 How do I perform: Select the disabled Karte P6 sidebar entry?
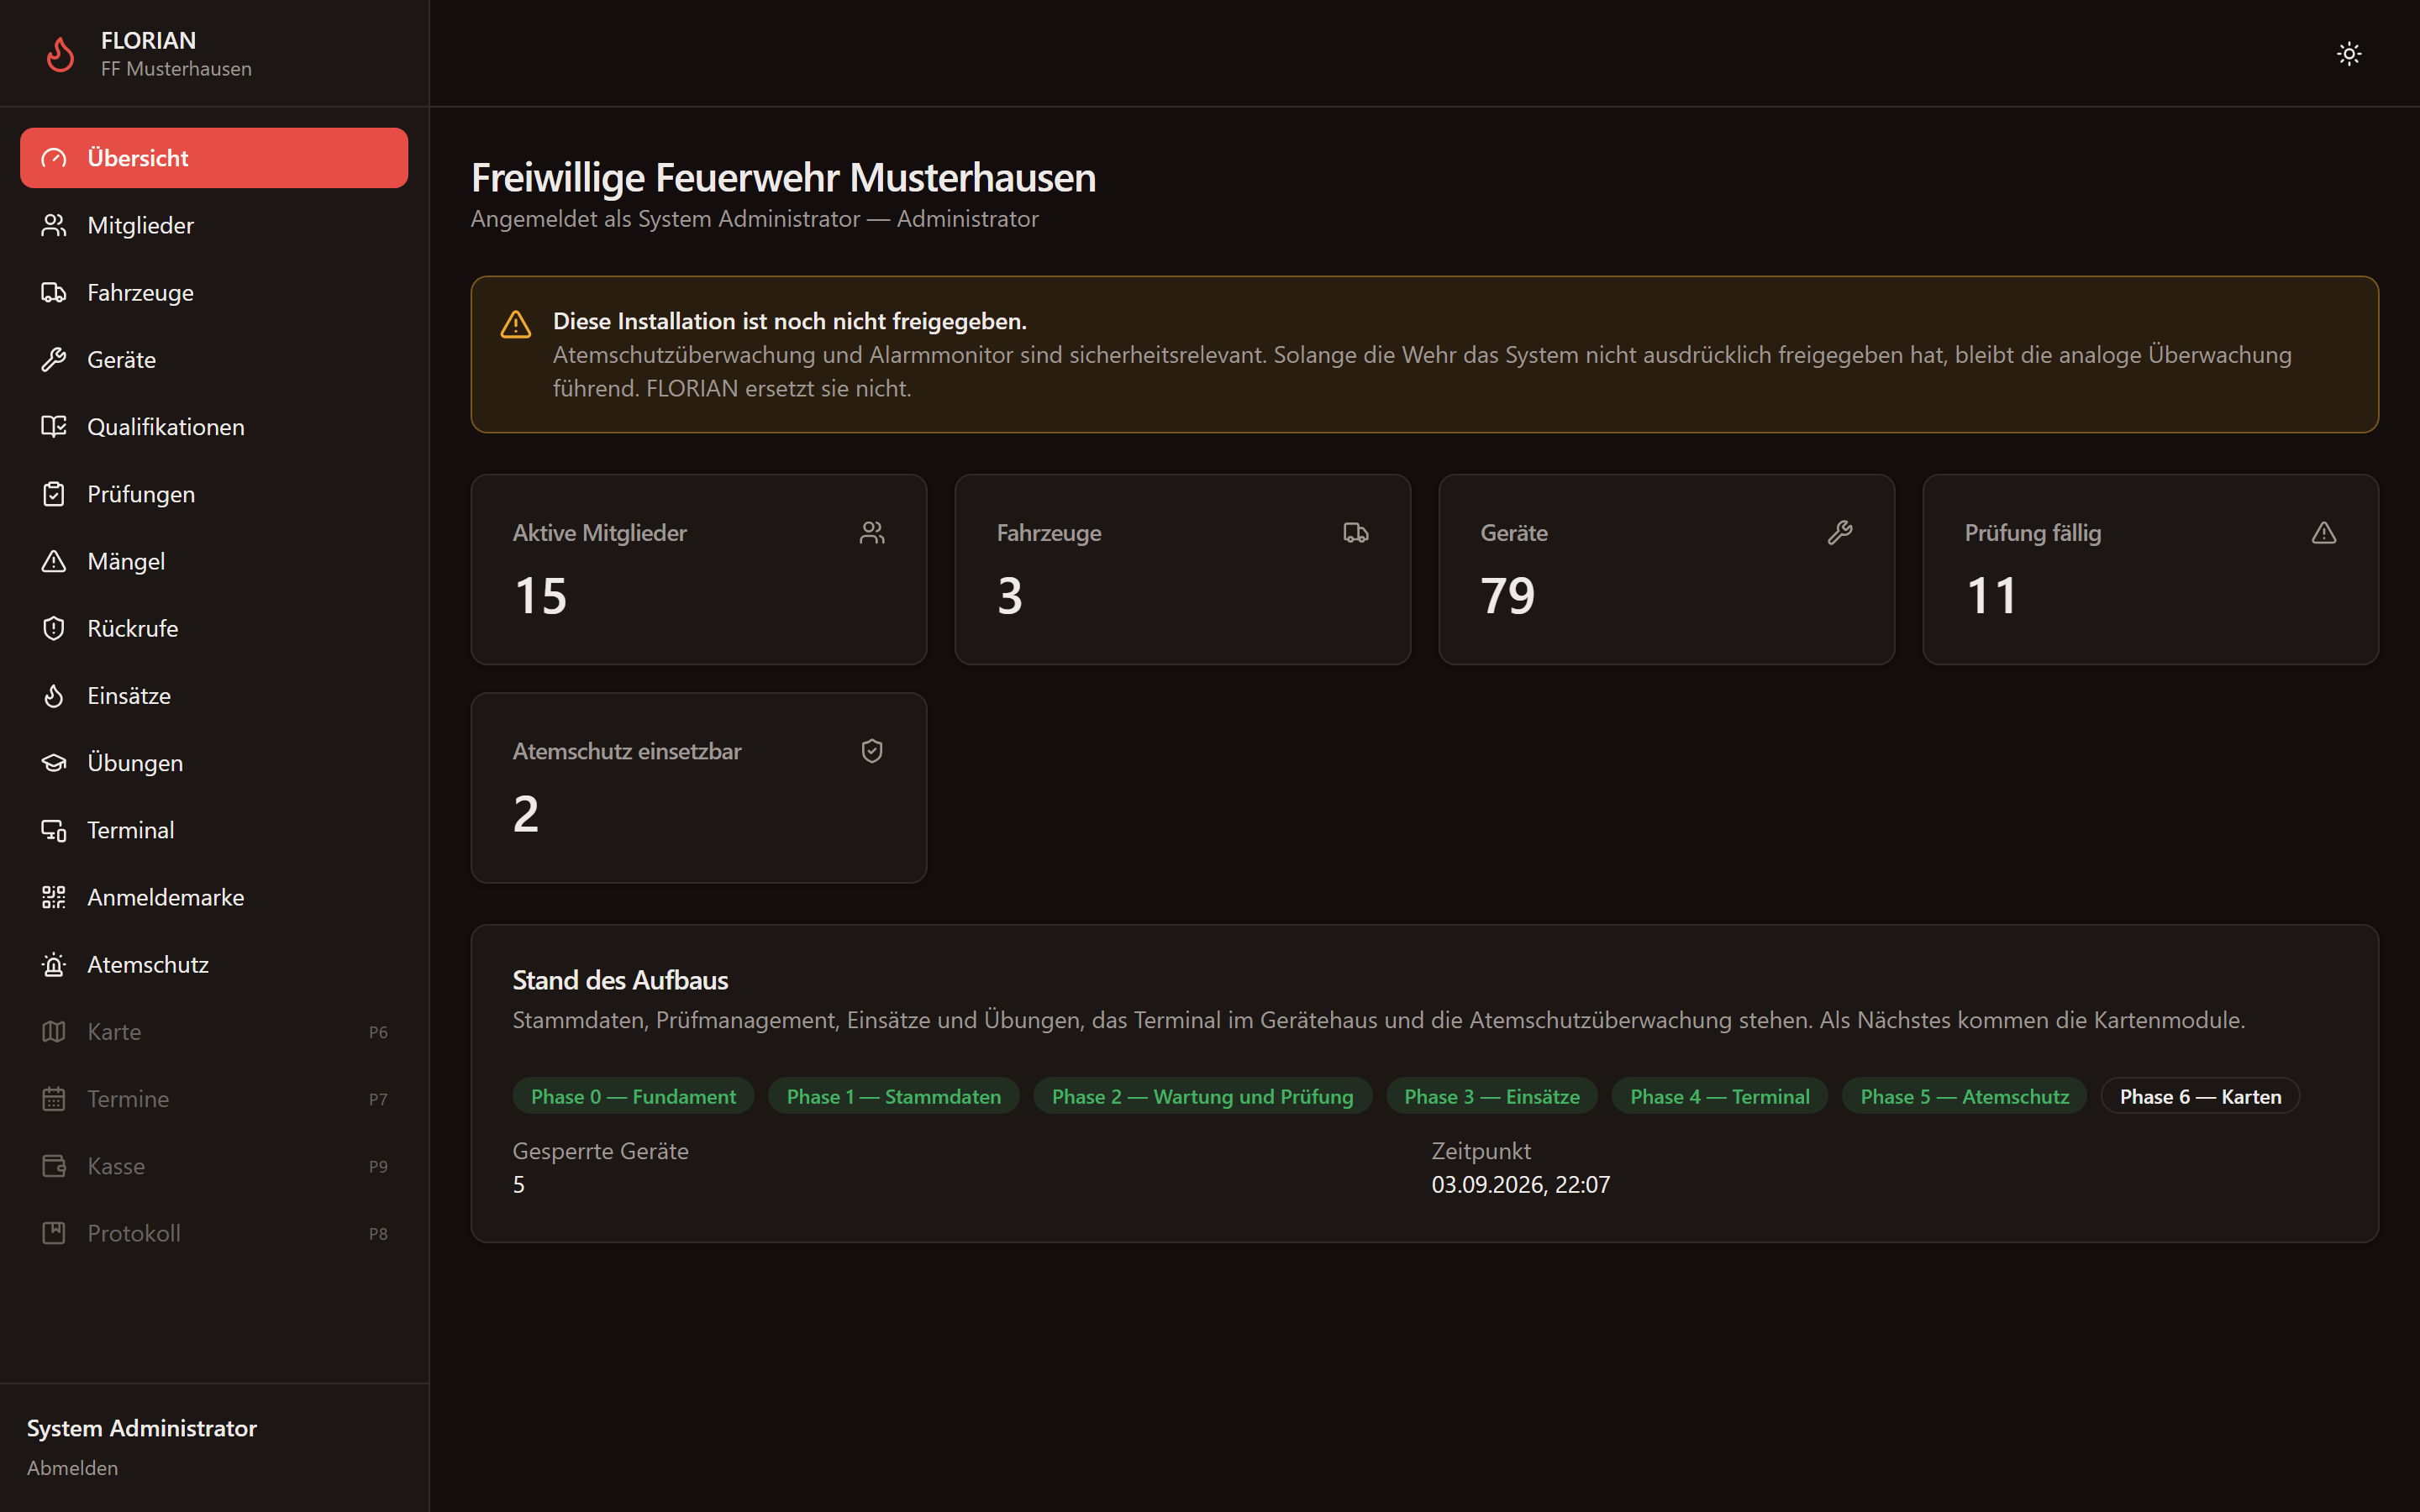pos(214,1031)
